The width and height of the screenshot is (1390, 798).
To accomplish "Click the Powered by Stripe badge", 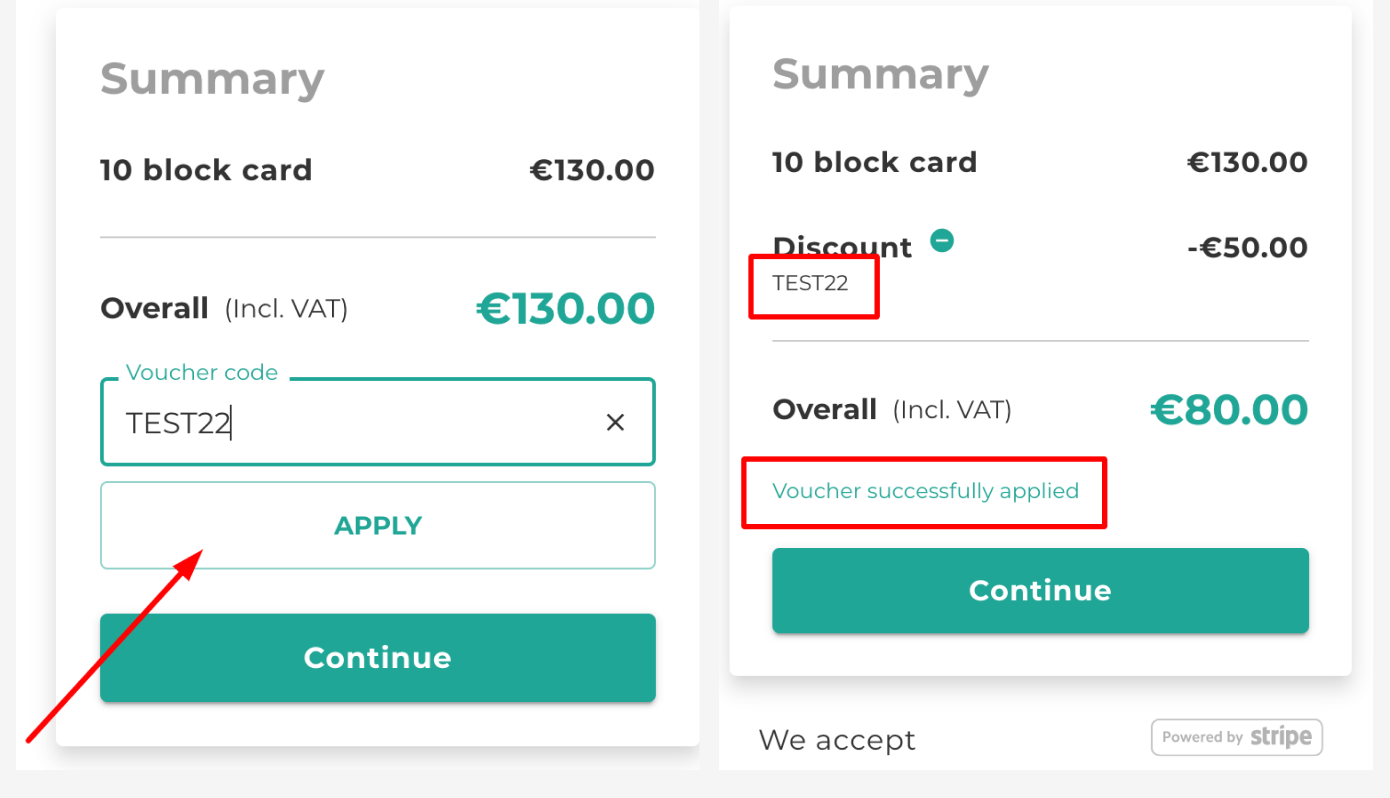I will pyautogui.click(x=1236, y=737).
